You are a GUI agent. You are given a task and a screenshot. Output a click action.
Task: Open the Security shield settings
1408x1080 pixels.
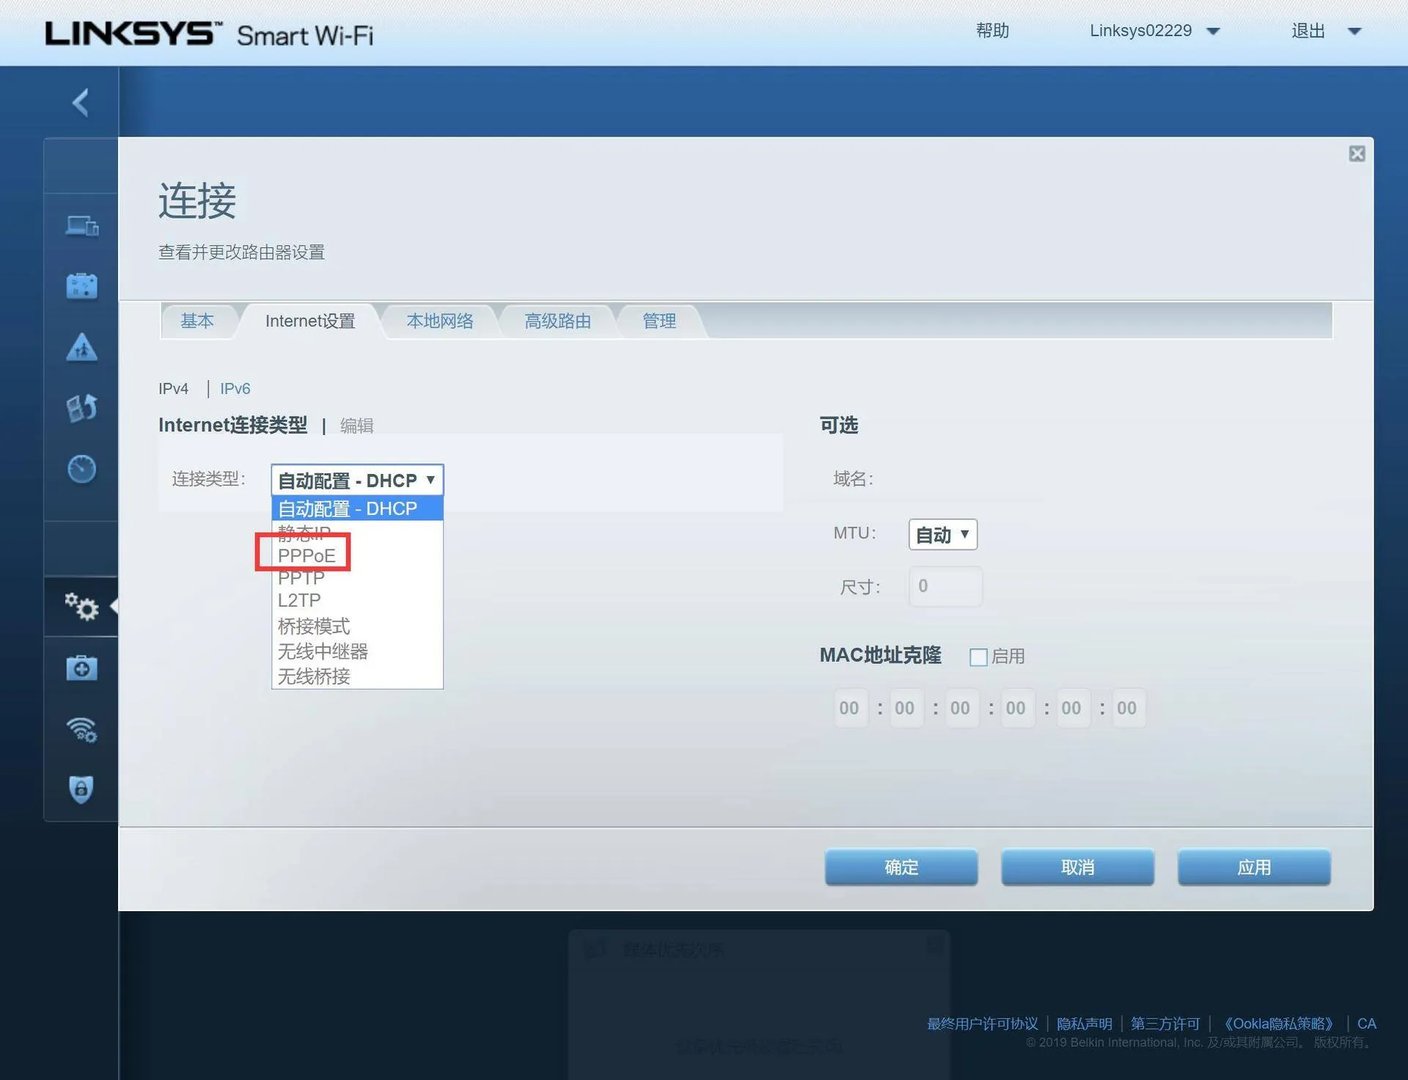point(81,789)
